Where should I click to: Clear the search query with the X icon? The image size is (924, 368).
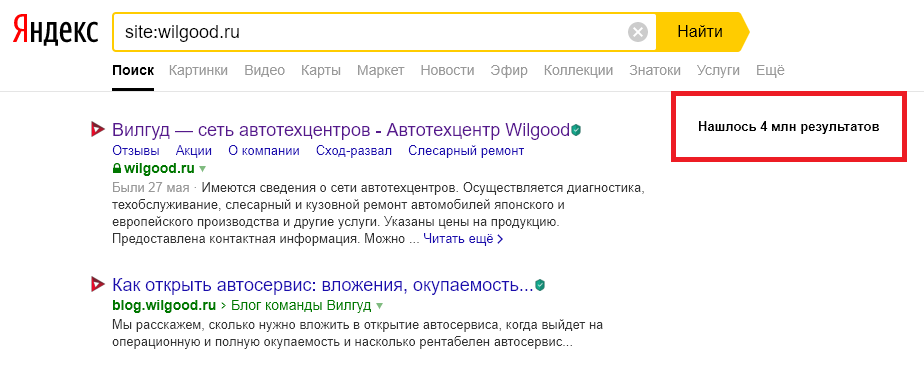pyautogui.click(x=638, y=32)
